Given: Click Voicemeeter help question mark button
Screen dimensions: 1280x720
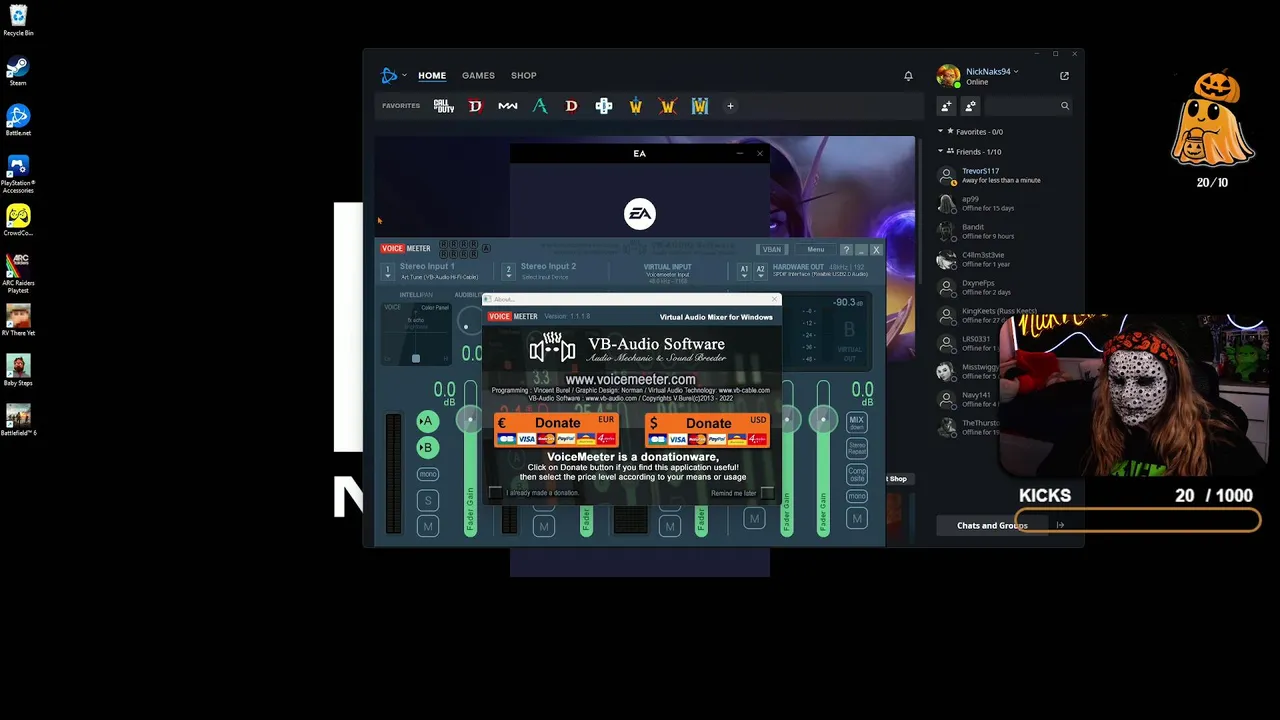Looking at the screenshot, I should coord(846,250).
